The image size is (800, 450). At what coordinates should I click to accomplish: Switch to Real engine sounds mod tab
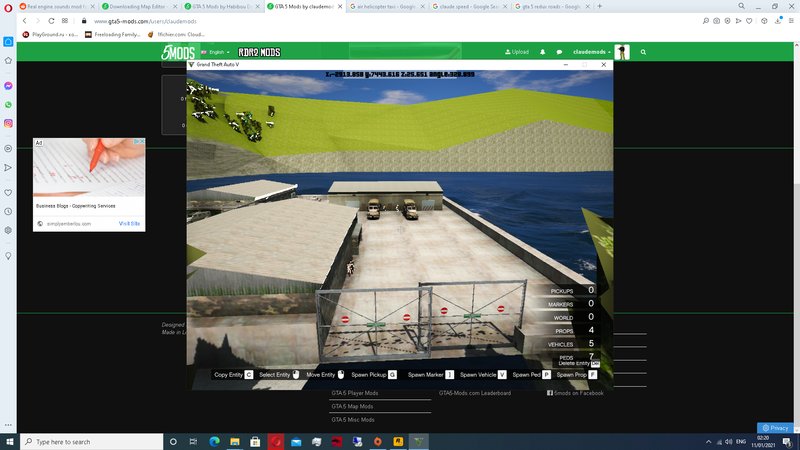coord(56,7)
